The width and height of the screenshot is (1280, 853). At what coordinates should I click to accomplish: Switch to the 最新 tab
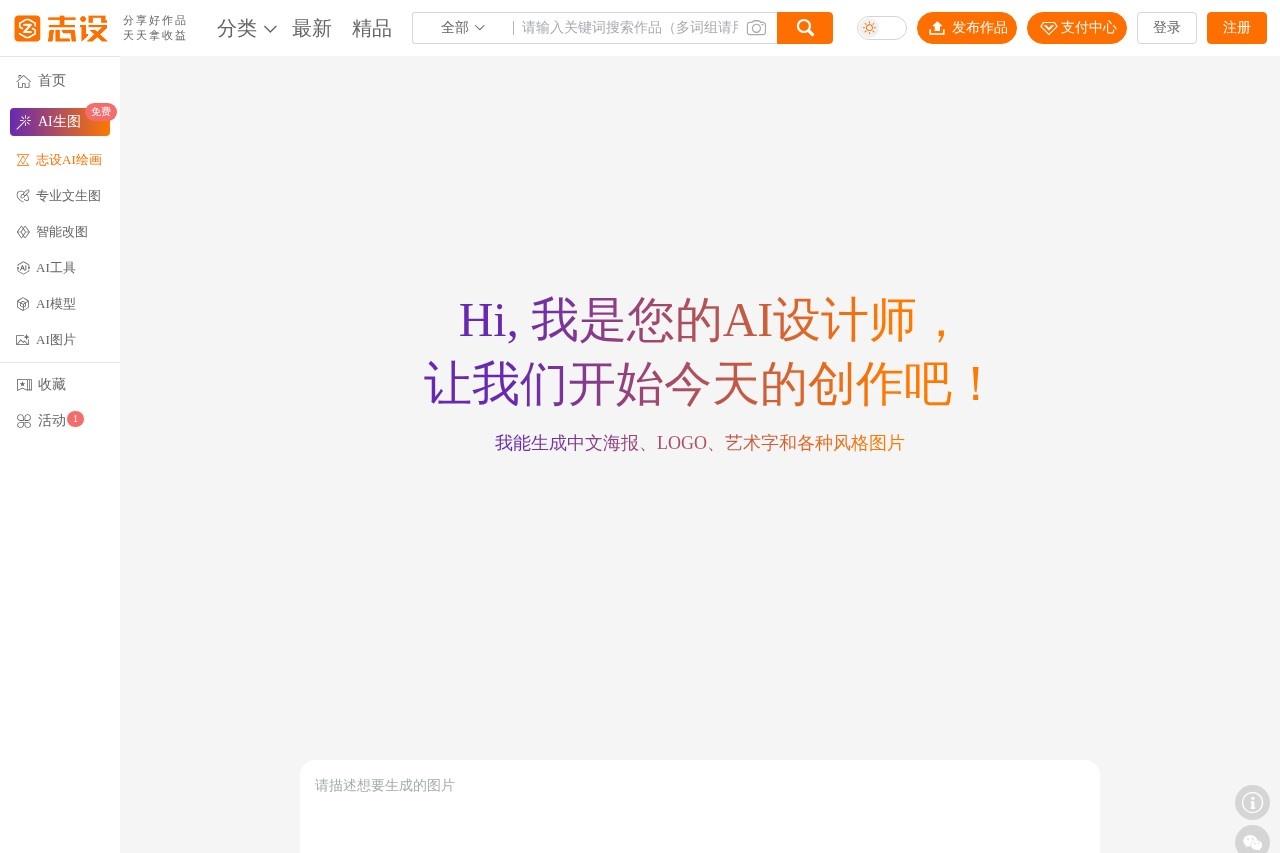[312, 28]
